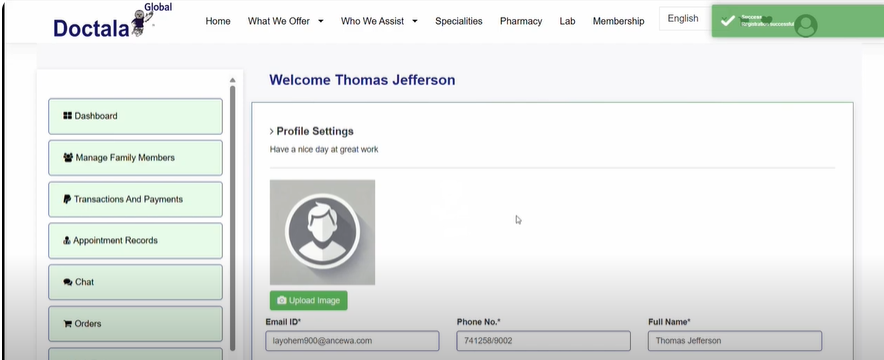Click the Email ID input field
884x360 pixels.
coord(352,341)
